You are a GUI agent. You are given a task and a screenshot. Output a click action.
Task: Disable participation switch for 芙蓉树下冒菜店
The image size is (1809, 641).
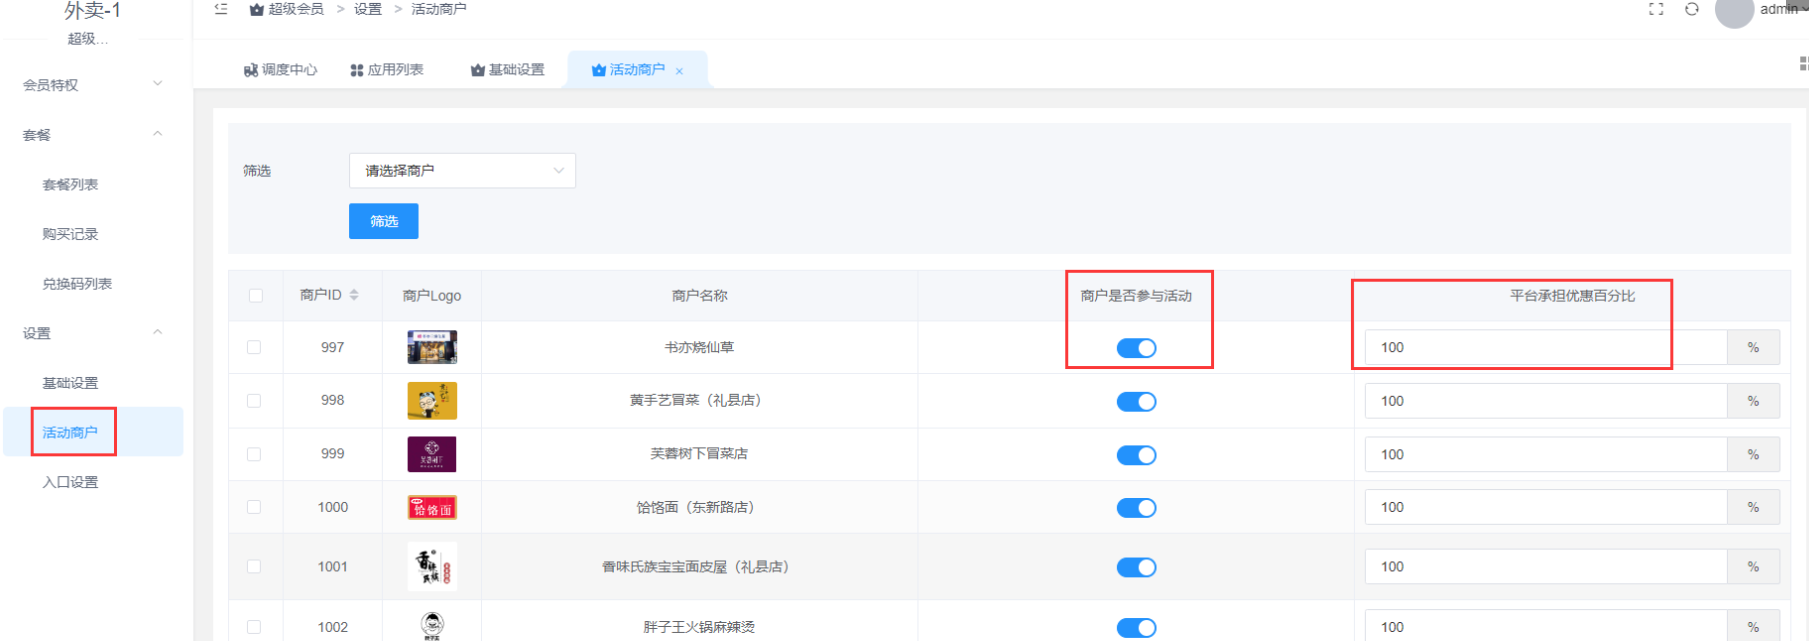click(1136, 455)
